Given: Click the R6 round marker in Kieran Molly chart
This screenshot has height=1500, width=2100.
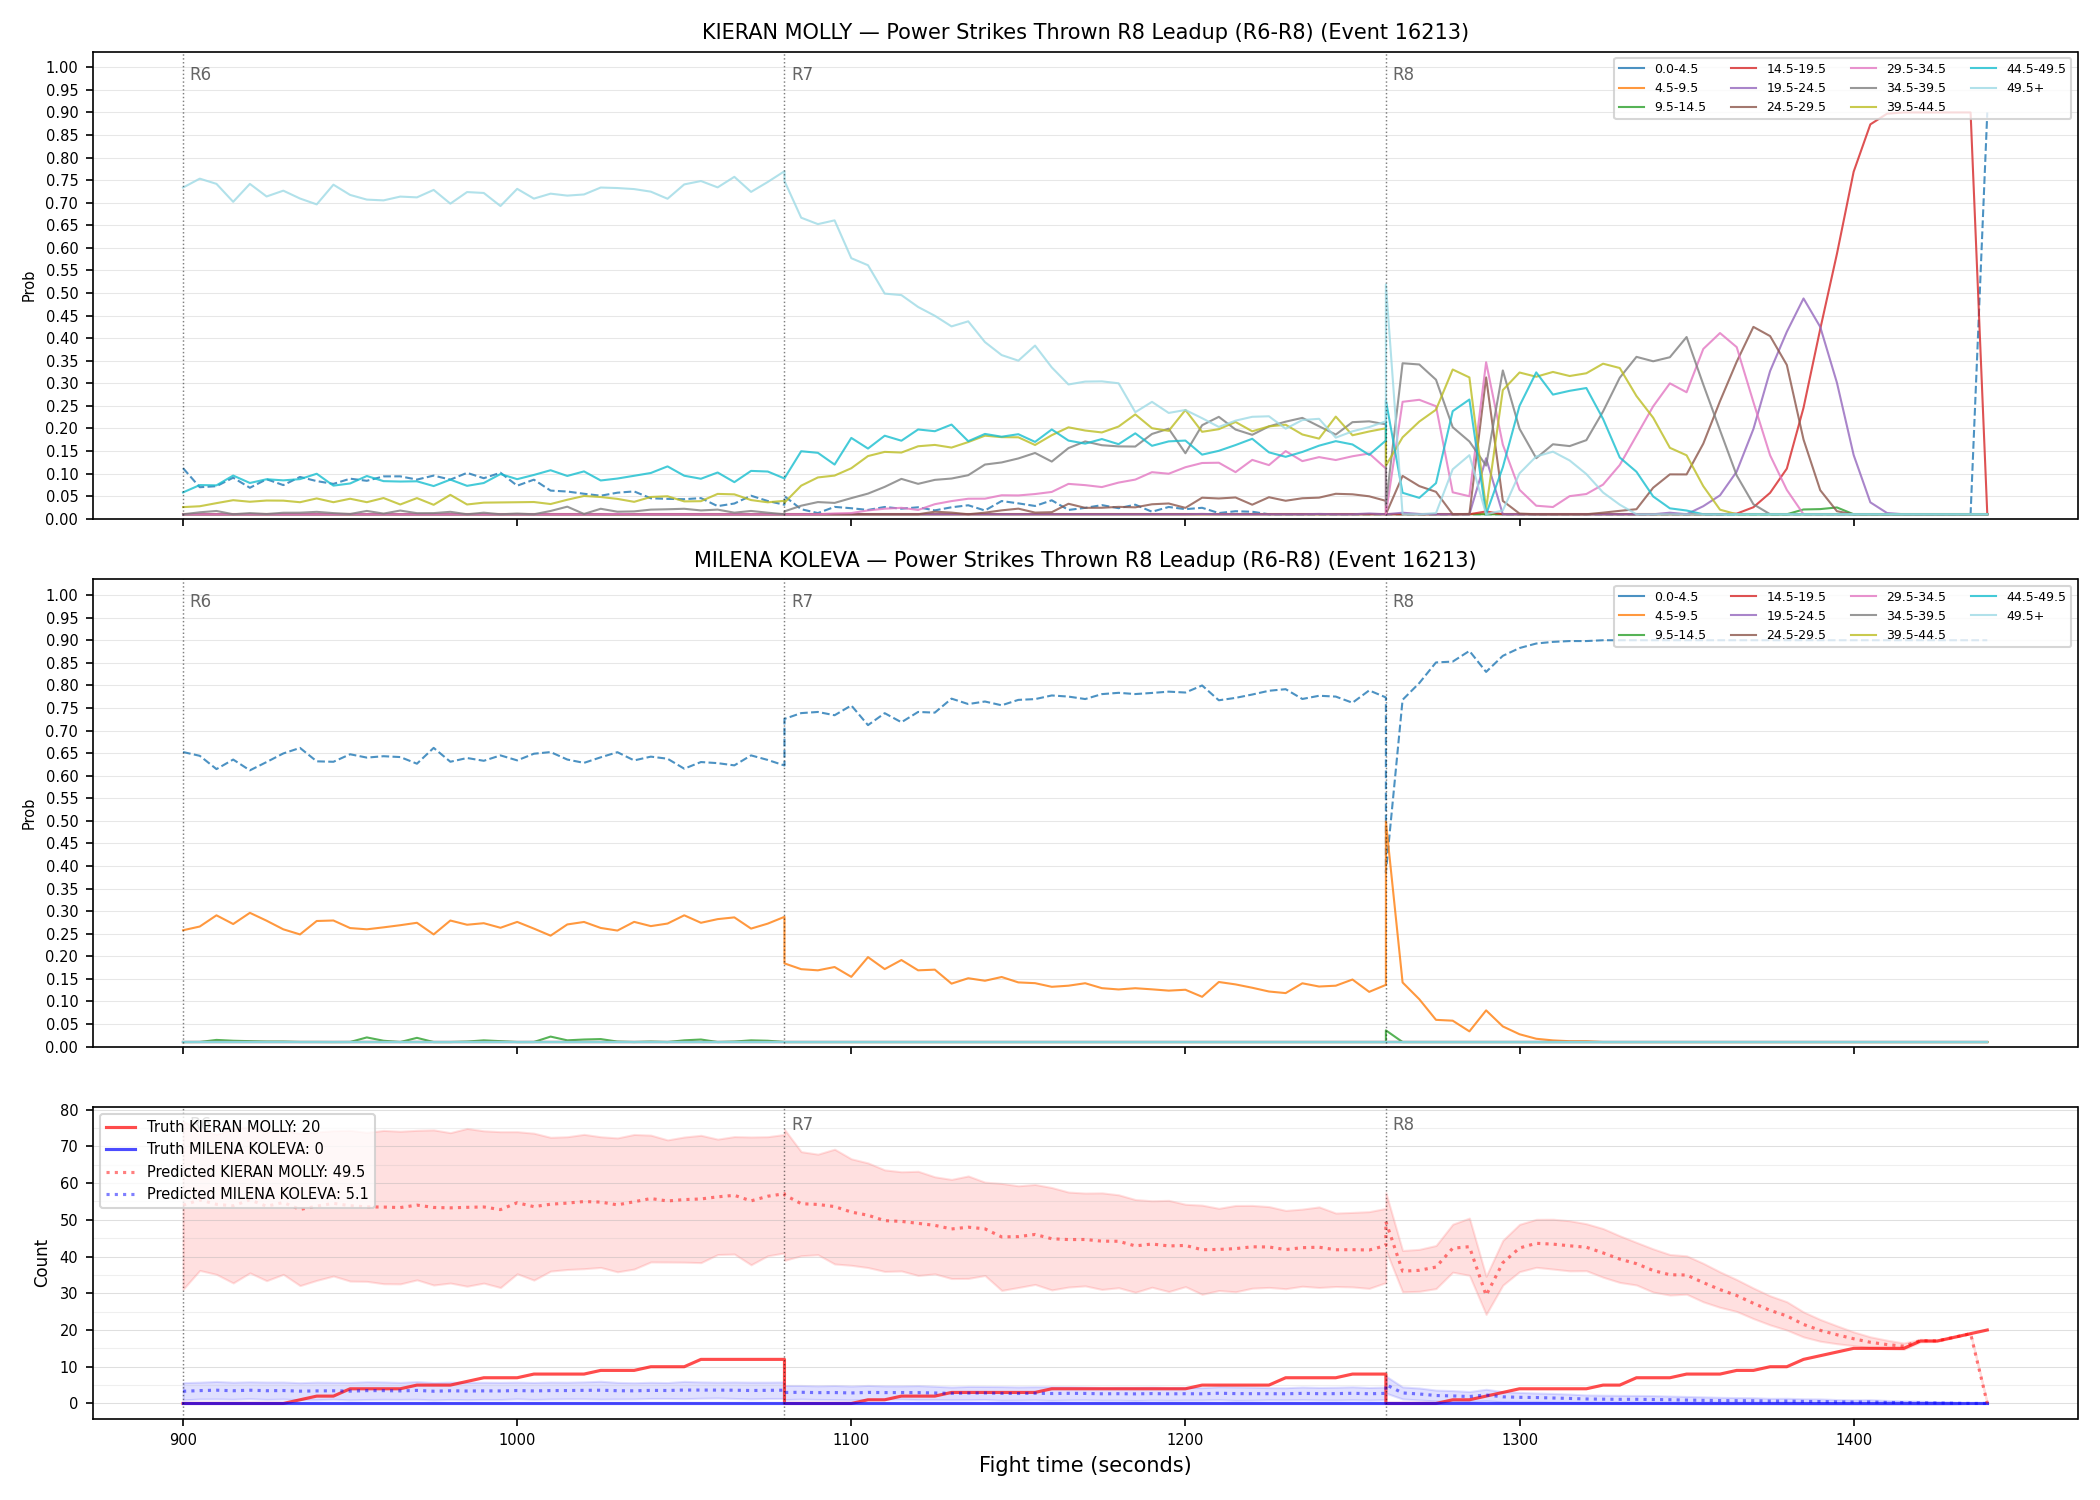Looking at the screenshot, I should pyautogui.click(x=200, y=74).
